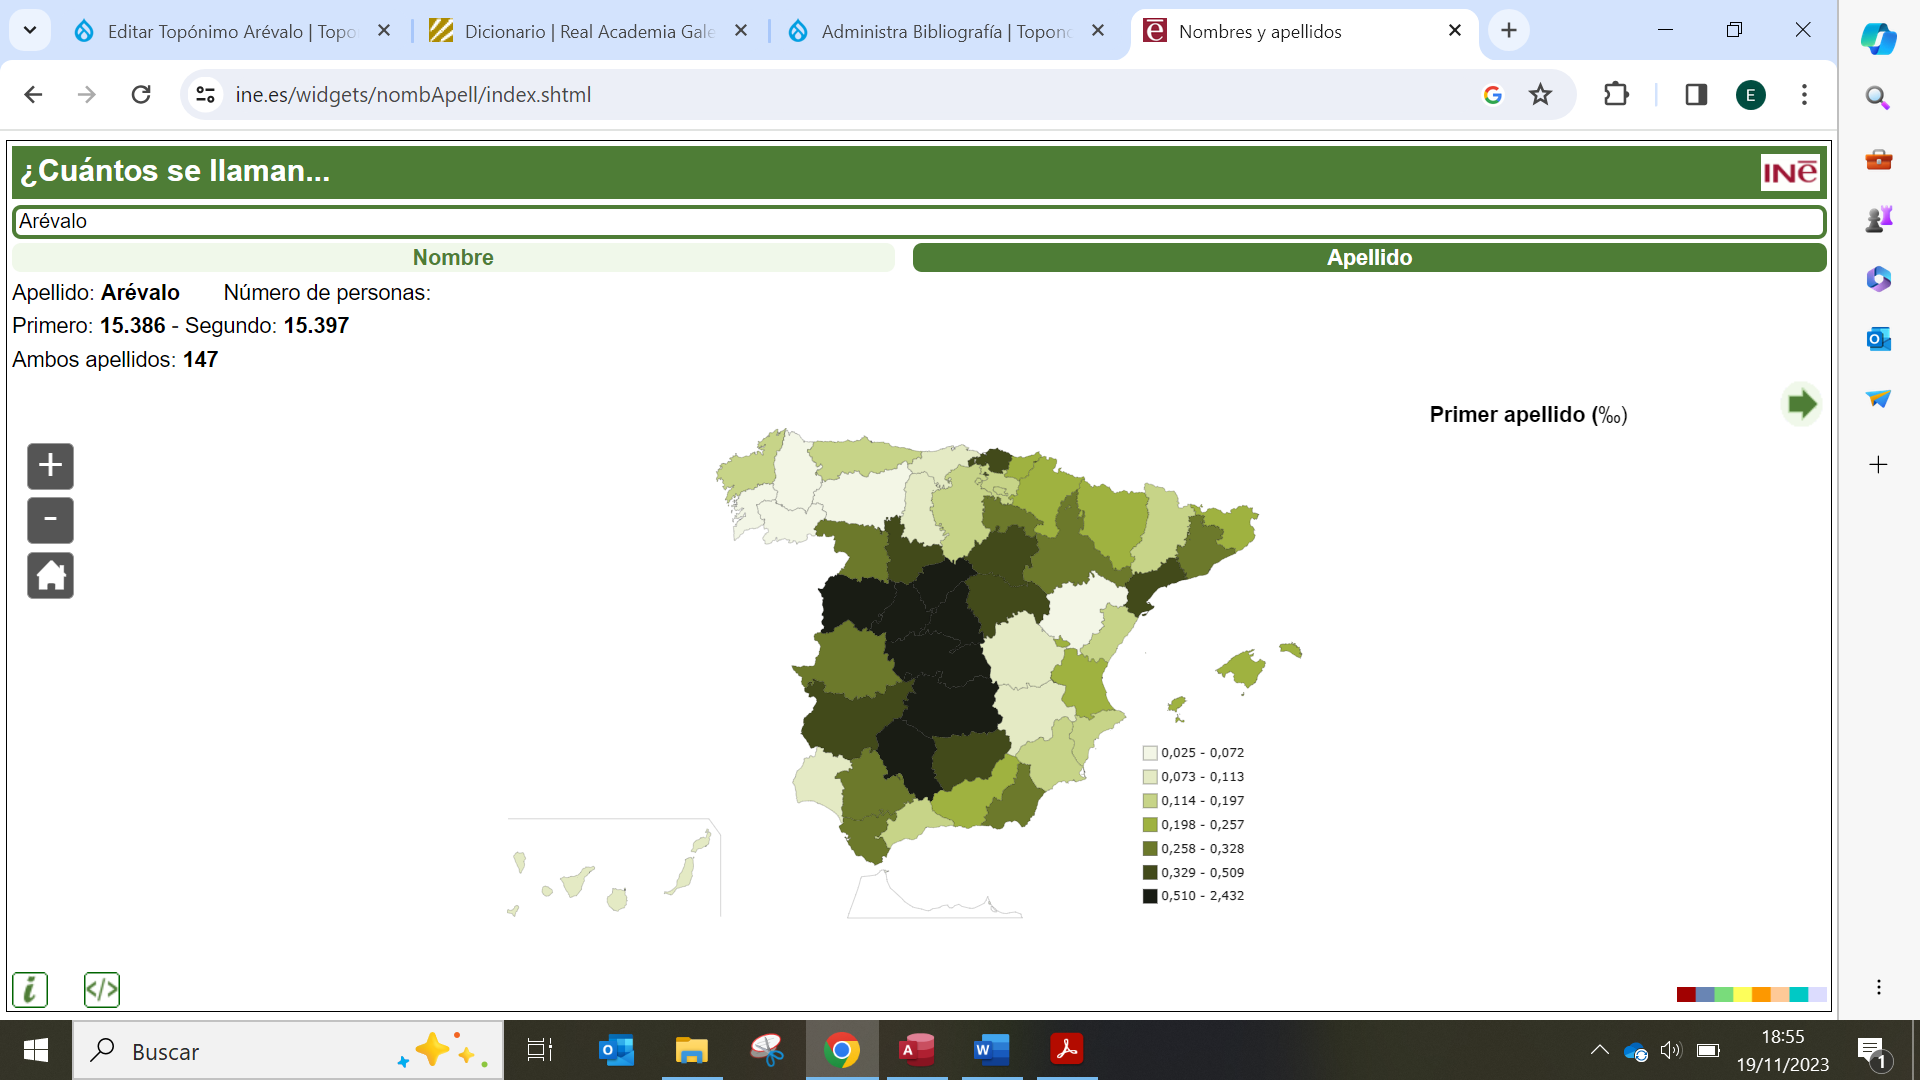Open a new browser tab

[1509, 31]
